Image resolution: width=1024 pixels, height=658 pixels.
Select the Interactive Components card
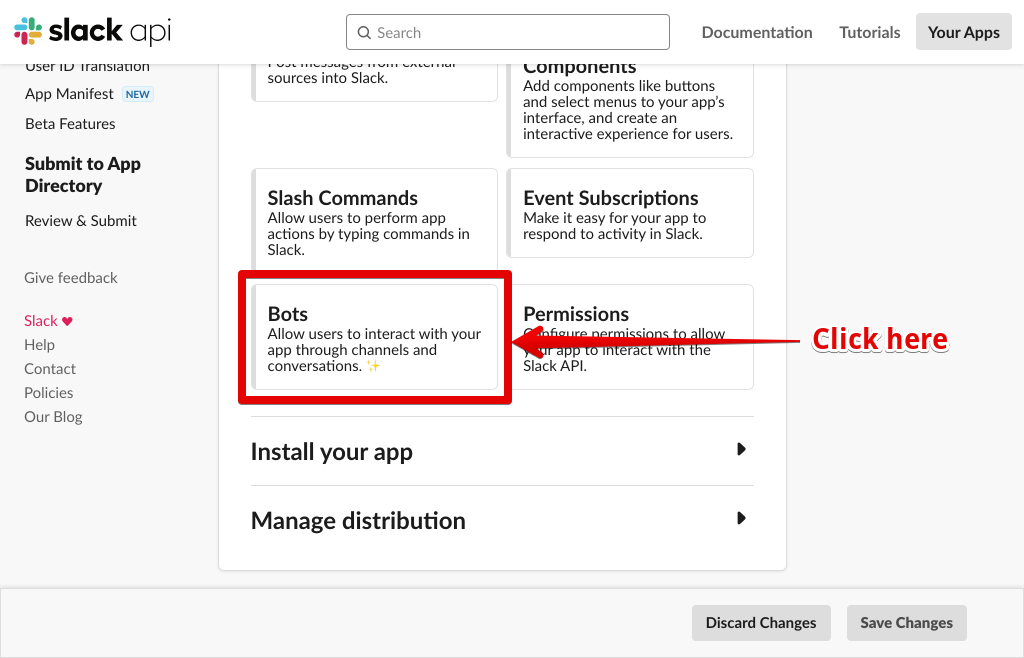coord(630,110)
